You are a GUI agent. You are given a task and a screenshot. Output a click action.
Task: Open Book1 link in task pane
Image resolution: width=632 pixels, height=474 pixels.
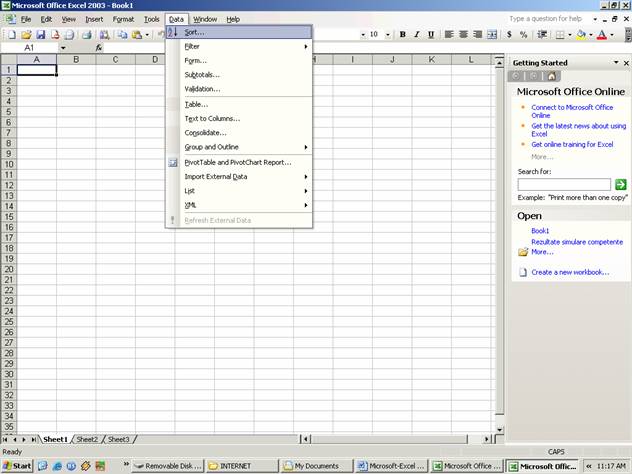(x=540, y=231)
